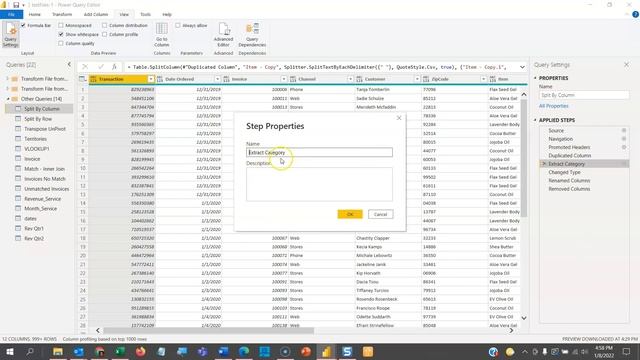Open Excel from the taskbar
The image size is (640, 360).
[x=120, y=351]
